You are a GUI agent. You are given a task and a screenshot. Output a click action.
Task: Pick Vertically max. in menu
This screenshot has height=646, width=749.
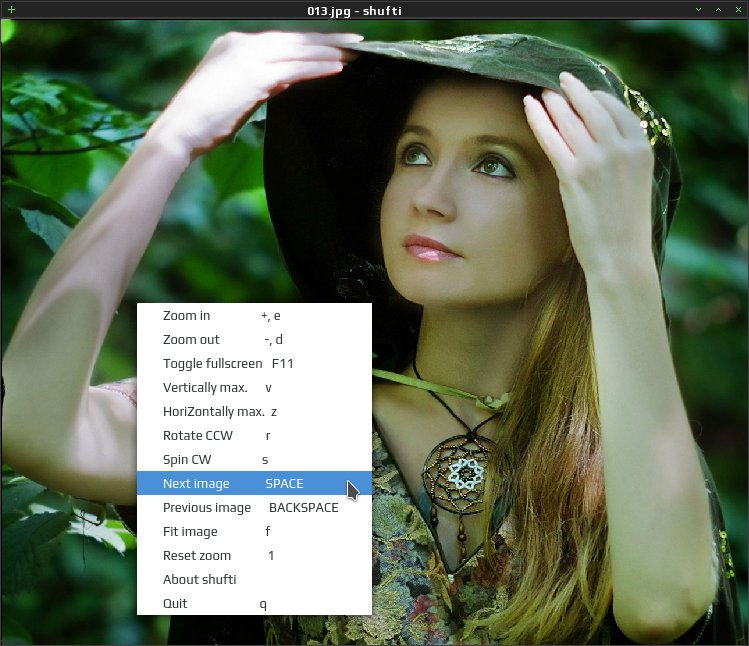254,388
